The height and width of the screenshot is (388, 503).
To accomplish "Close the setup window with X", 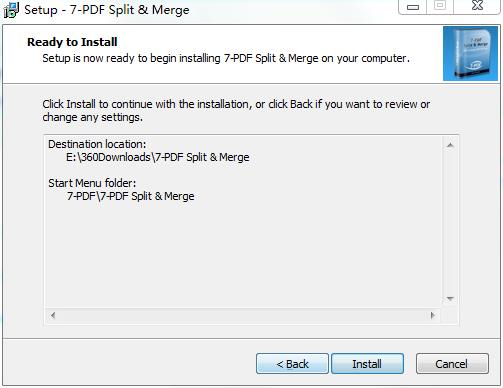I will pos(477,6).
